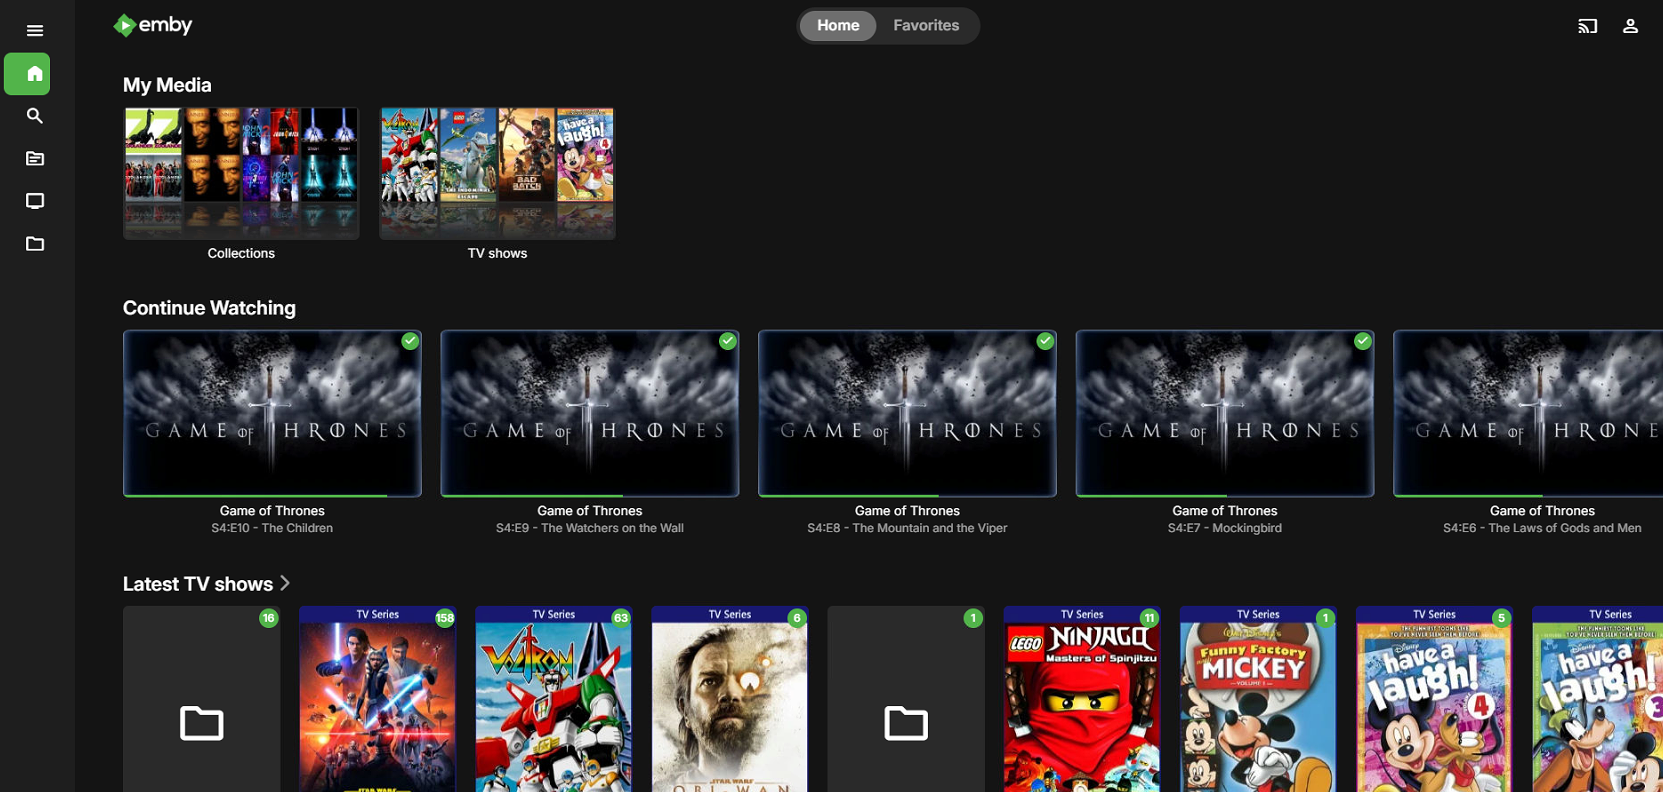Play the S4:E7 Mockingbird thumbnail
1663x792 pixels.
point(1225,413)
